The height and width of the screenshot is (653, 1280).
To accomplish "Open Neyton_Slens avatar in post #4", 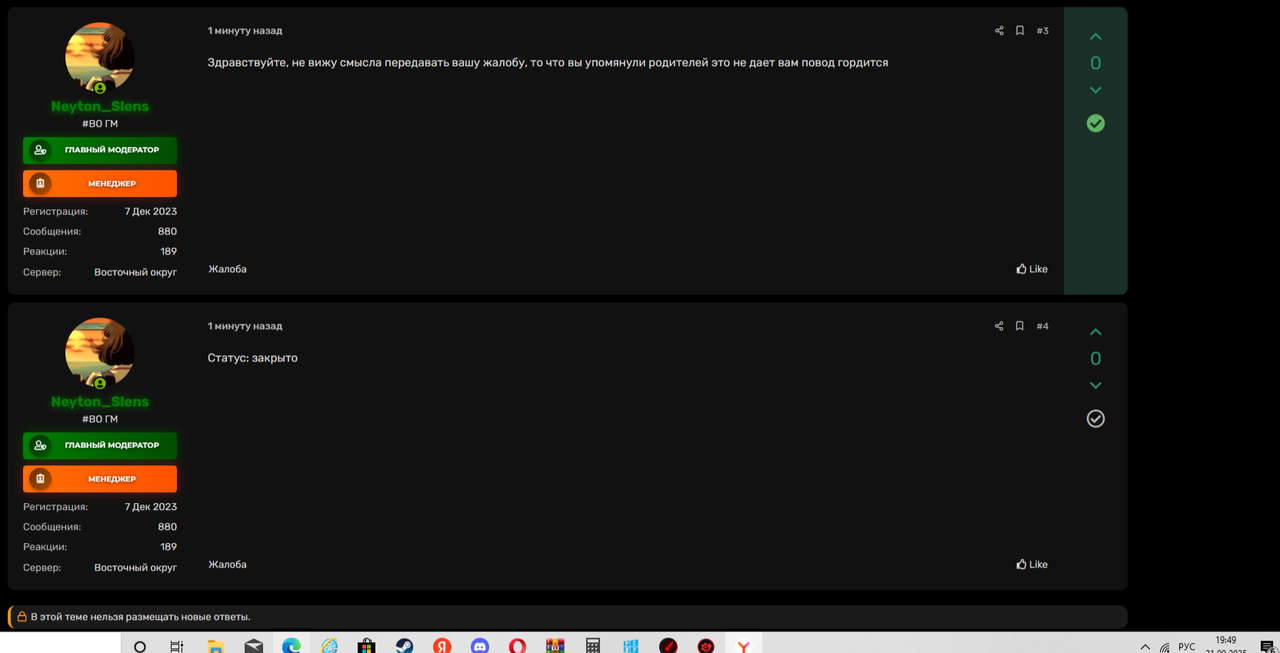I will point(100,352).
